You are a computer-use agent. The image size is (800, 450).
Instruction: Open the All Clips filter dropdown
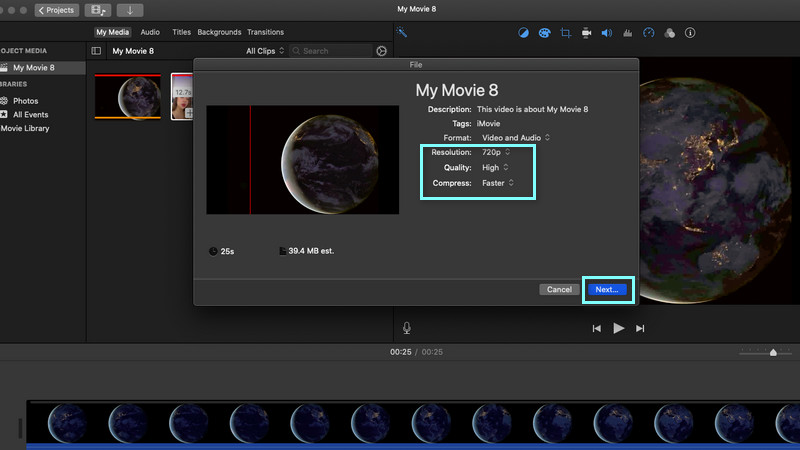click(265, 51)
